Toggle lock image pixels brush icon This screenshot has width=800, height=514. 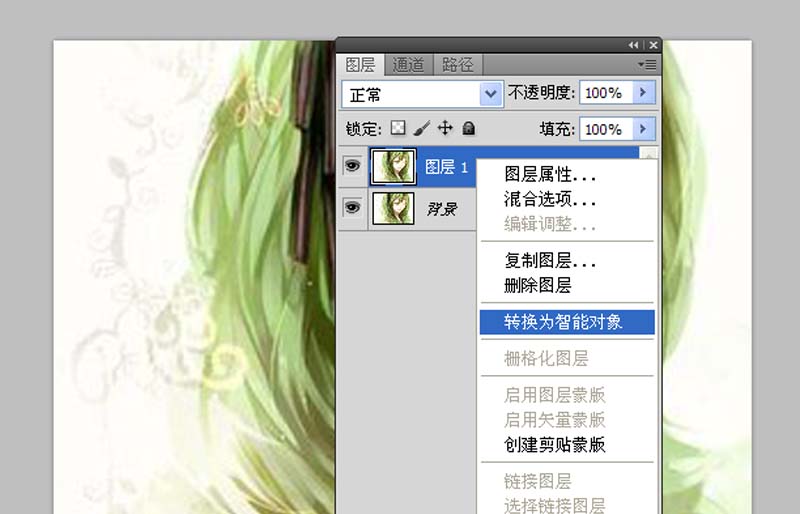pos(421,128)
